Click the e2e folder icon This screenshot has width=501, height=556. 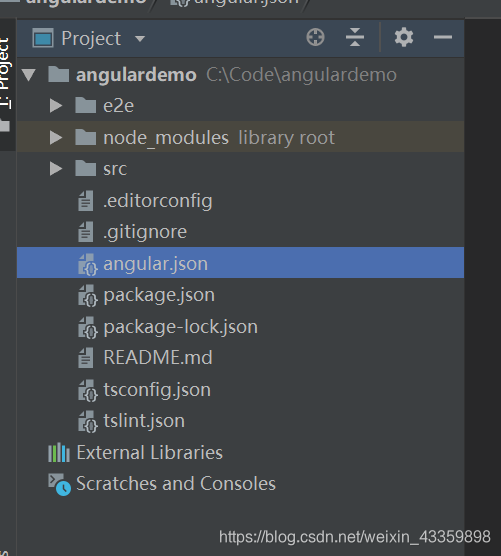tap(85, 105)
